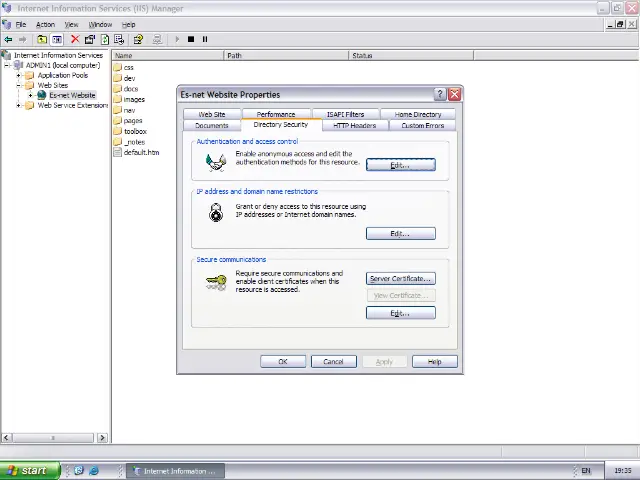Switch to the Web Site tab
The width and height of the screenshot is (640, 480).
pyautogui.click(x=212, y=114)
